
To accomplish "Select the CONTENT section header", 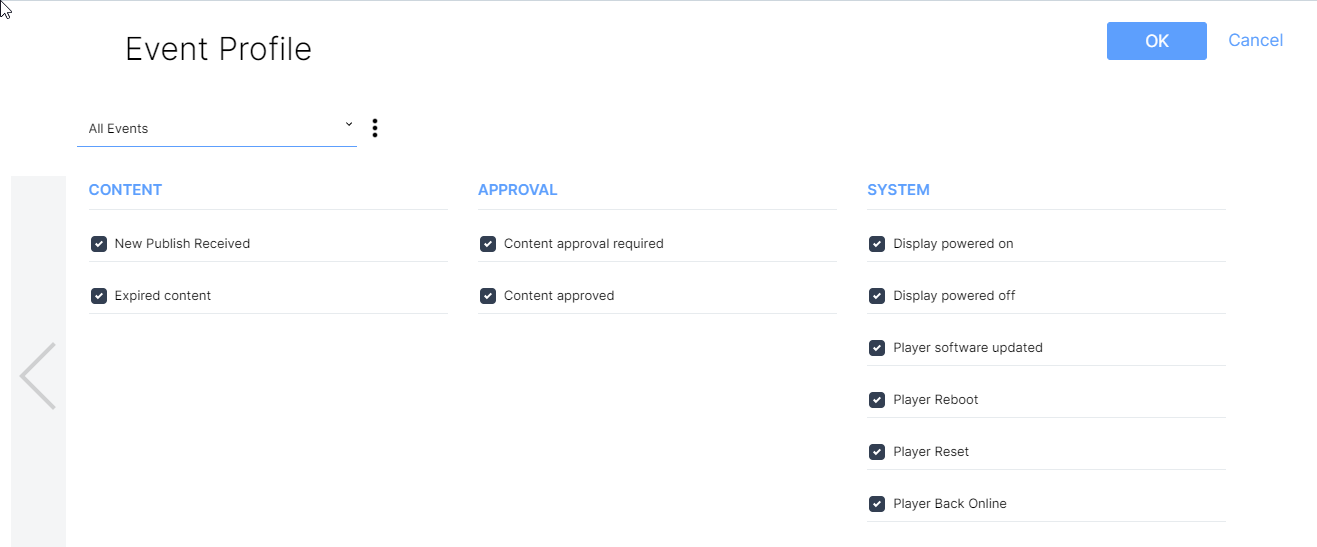I will pyautogui.click(x=125, y=190).
